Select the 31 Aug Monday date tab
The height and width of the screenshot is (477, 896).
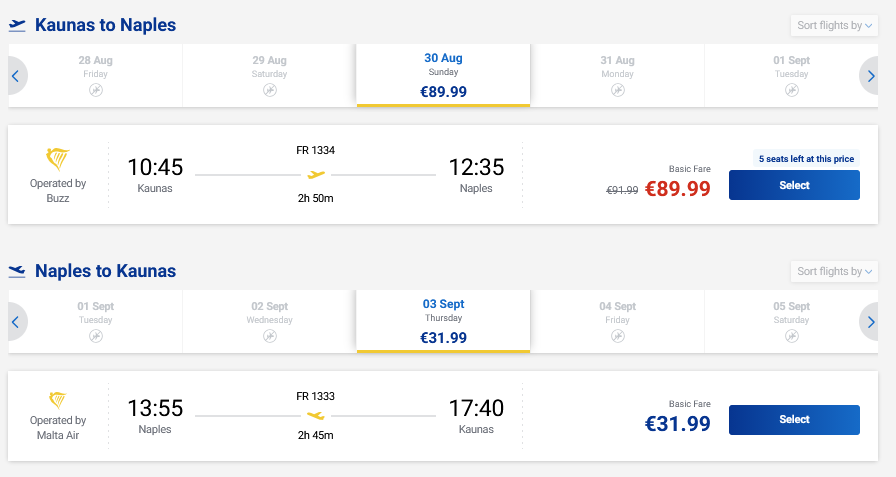point(617,75)
